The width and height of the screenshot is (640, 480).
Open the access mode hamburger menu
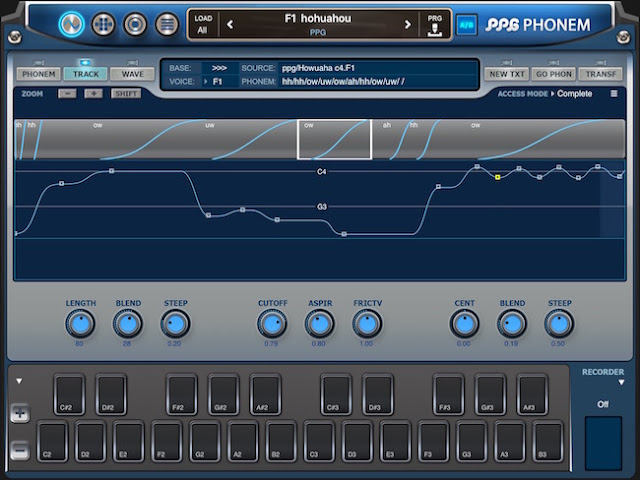click(613, 94)
